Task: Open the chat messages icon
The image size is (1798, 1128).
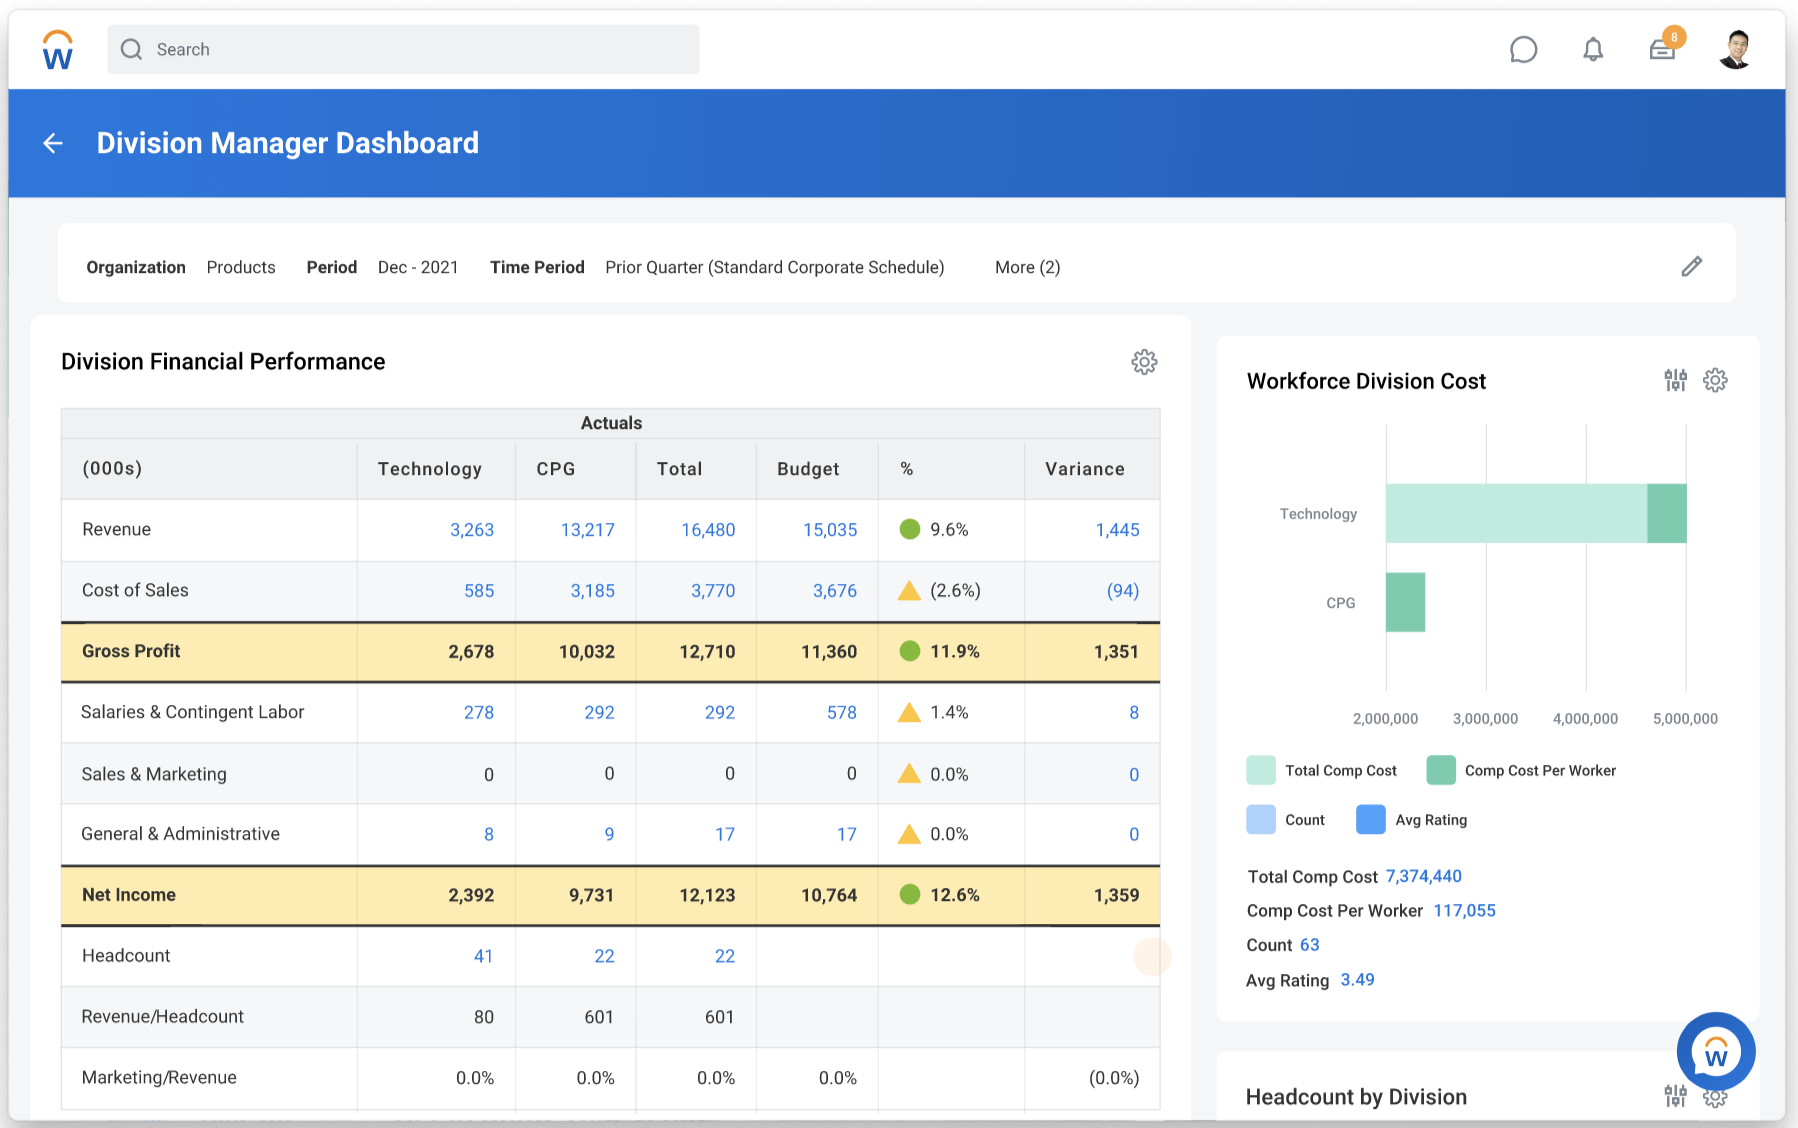Action: pyautogui.click(x=1523, y=50)
